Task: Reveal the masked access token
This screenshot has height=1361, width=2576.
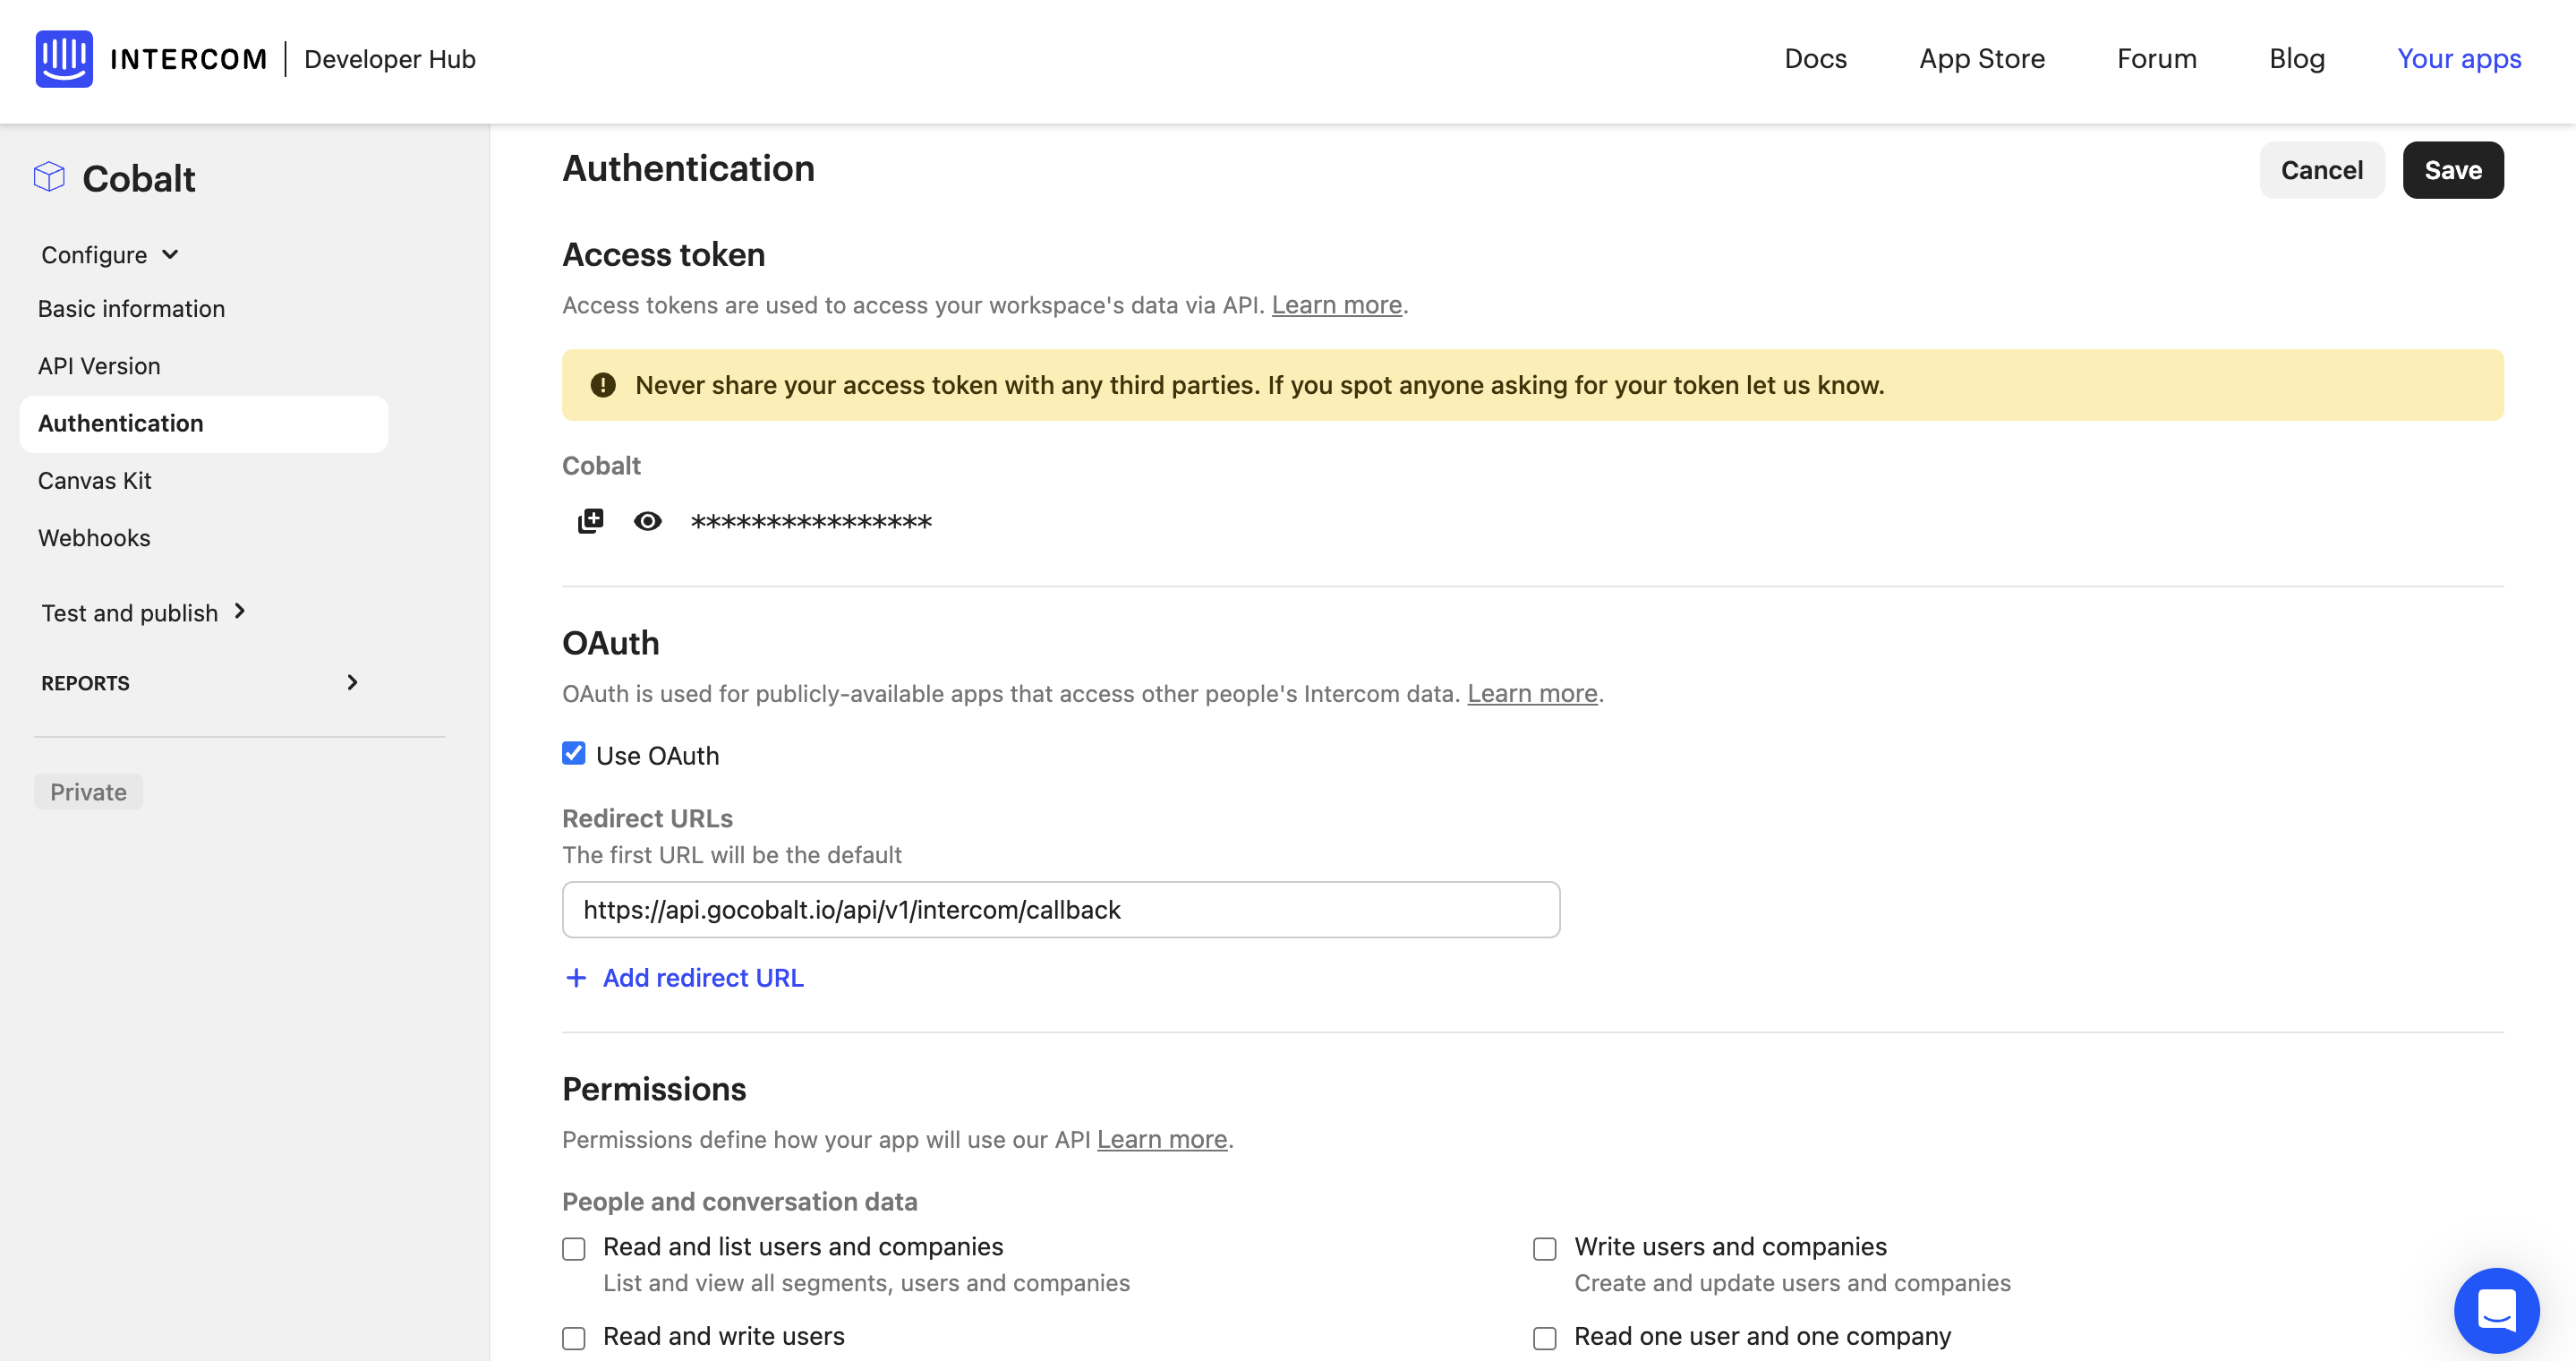Action: click(649, 520)
